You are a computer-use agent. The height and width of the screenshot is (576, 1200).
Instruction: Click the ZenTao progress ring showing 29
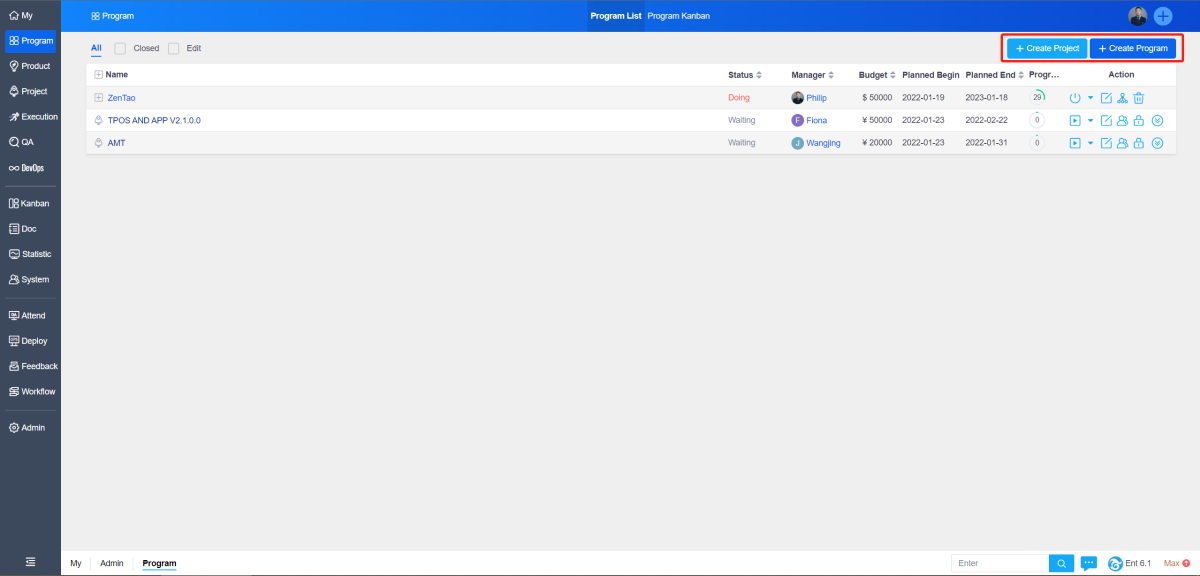click(1038, 97)
